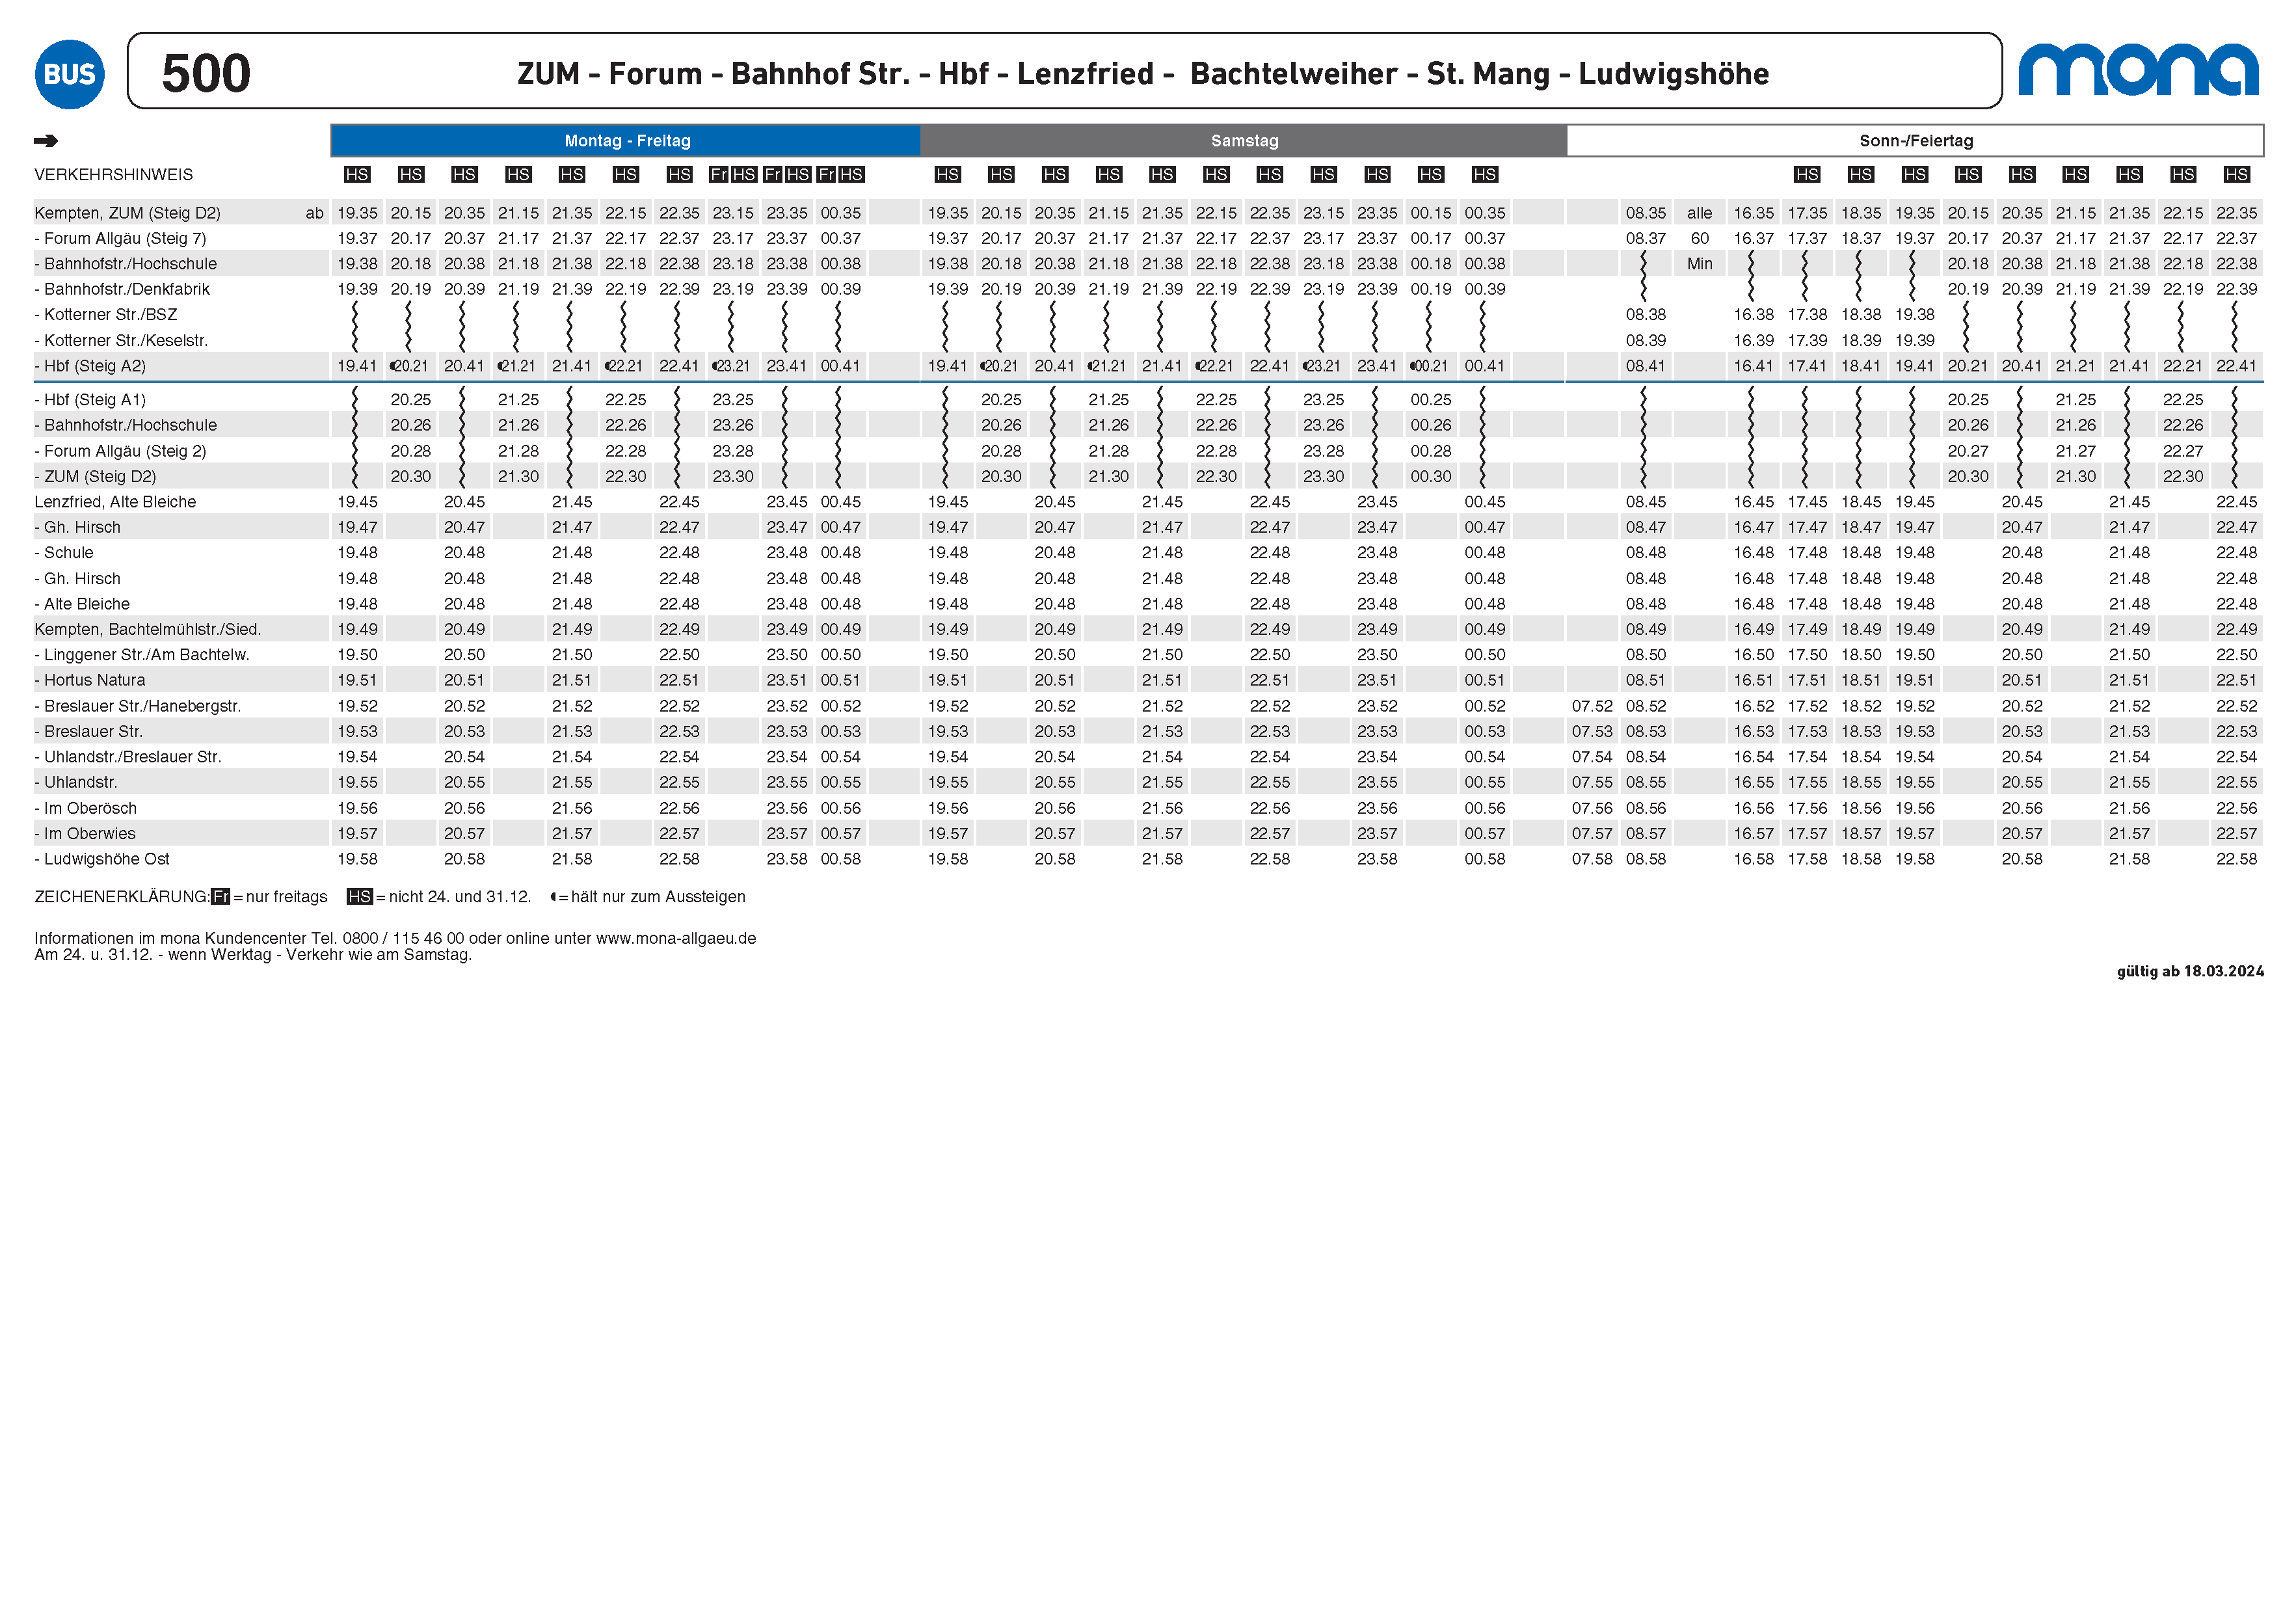Click the 08.38 time at Kotterner Str./BSZ
The height and width of the screenshot is (1621, 2296).
click(x=1646, y=315)
